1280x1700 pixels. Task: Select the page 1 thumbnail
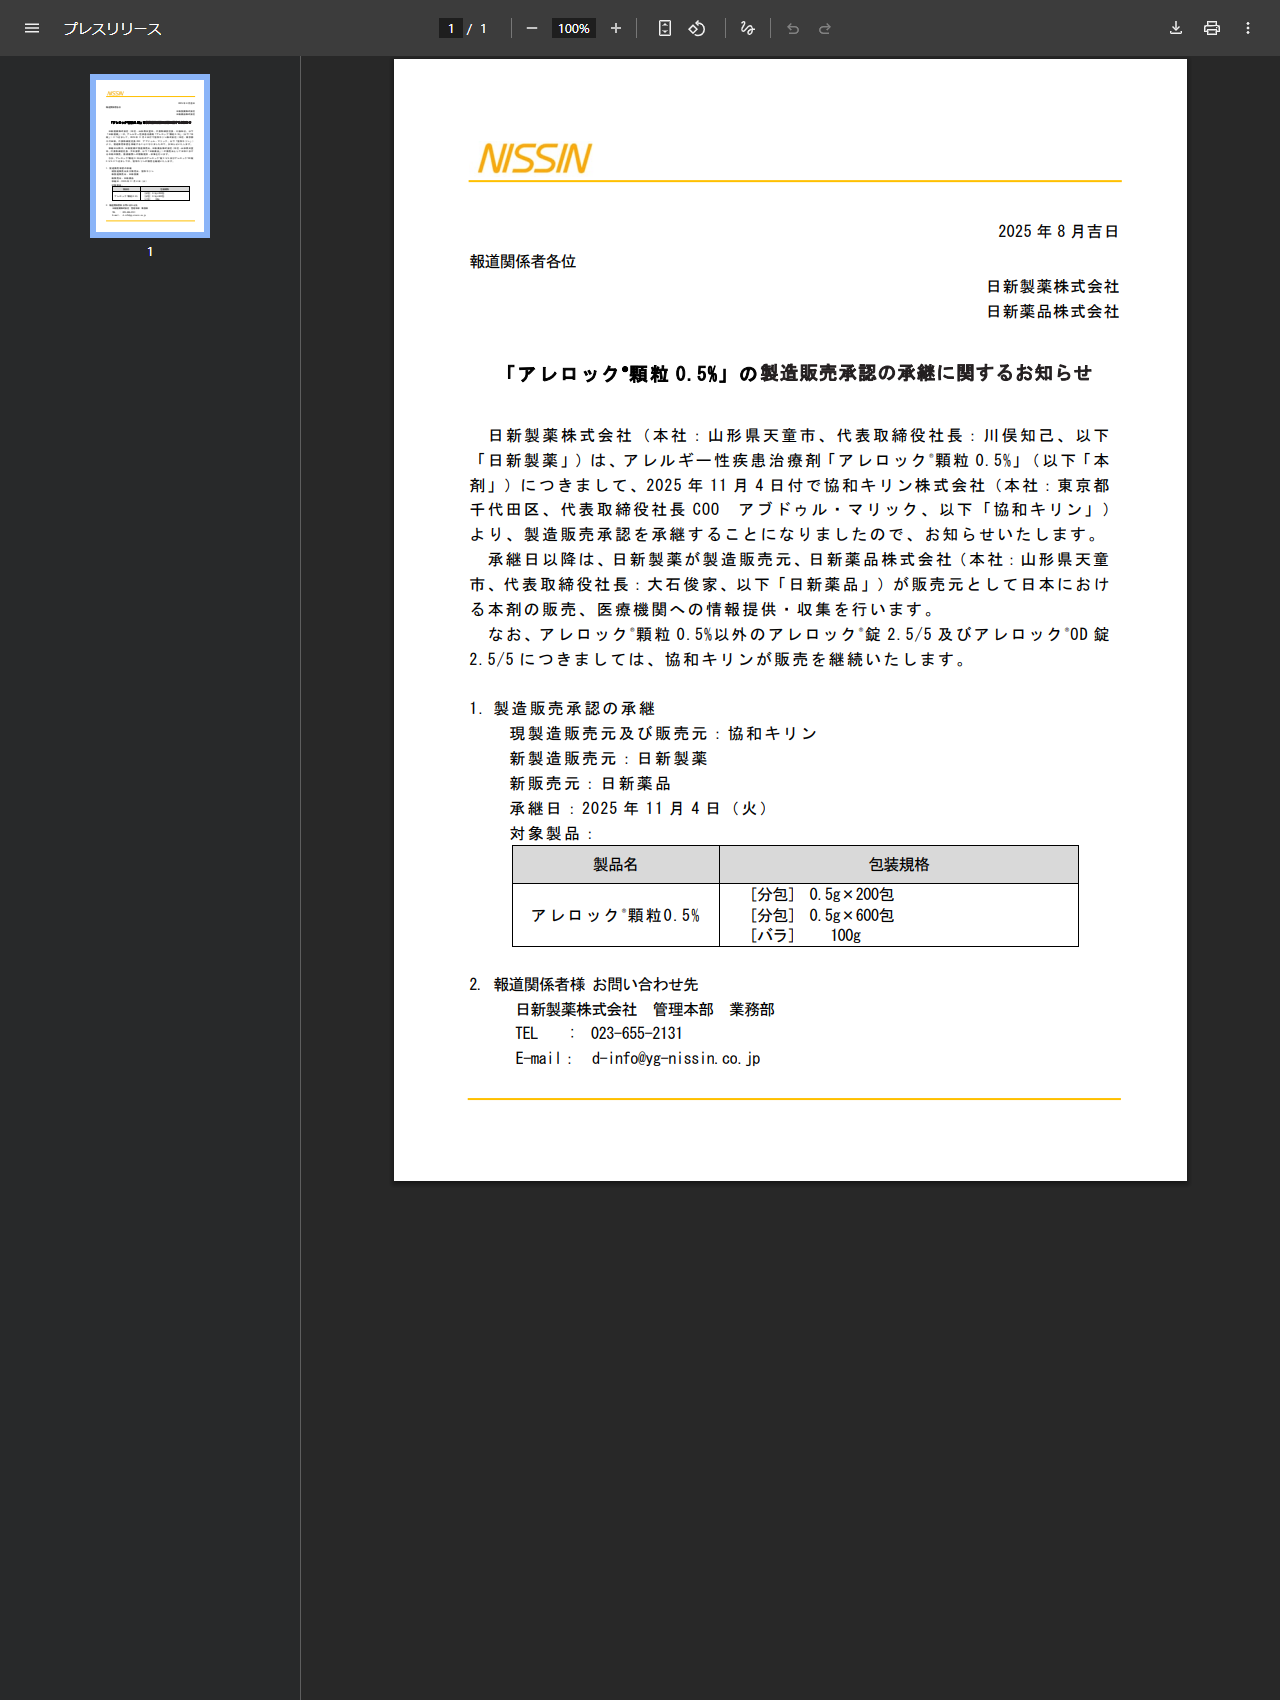(x=150, y=156)
